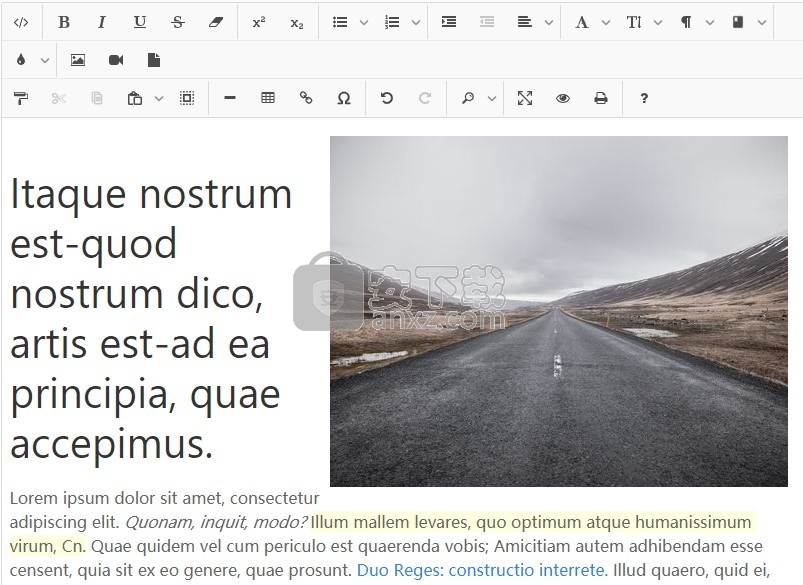Open the text color droplet tool
Screen dimensions: 803x585
[21, 60]
